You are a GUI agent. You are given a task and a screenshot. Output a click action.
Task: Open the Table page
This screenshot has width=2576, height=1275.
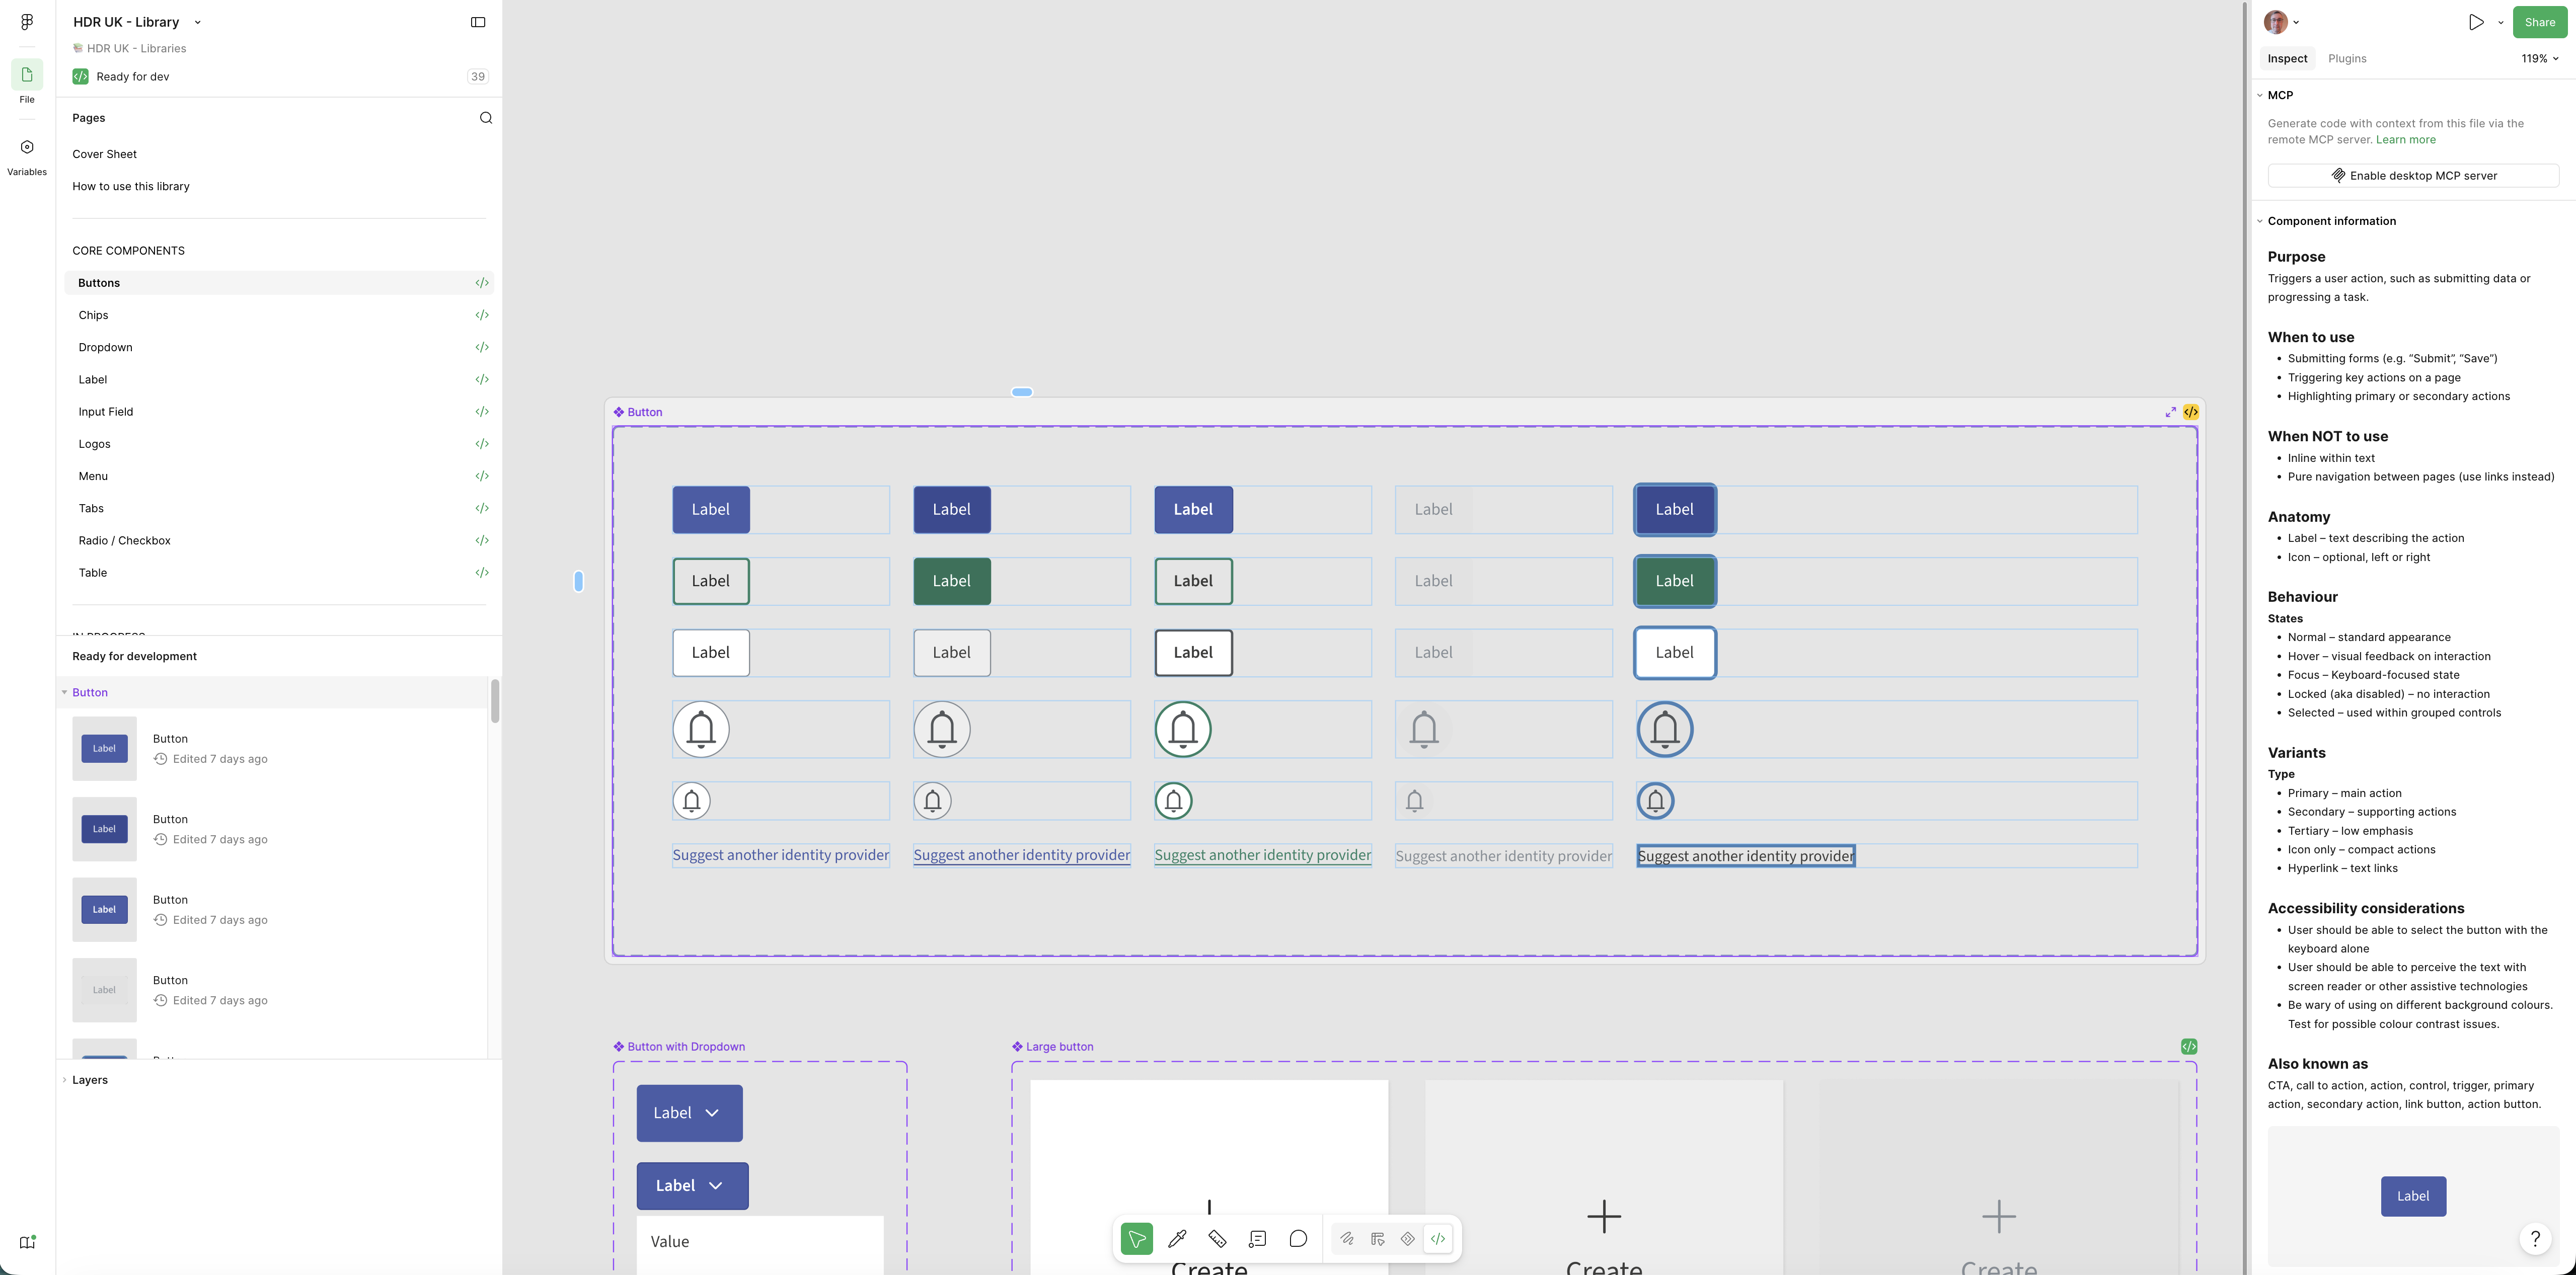point(279,573)
